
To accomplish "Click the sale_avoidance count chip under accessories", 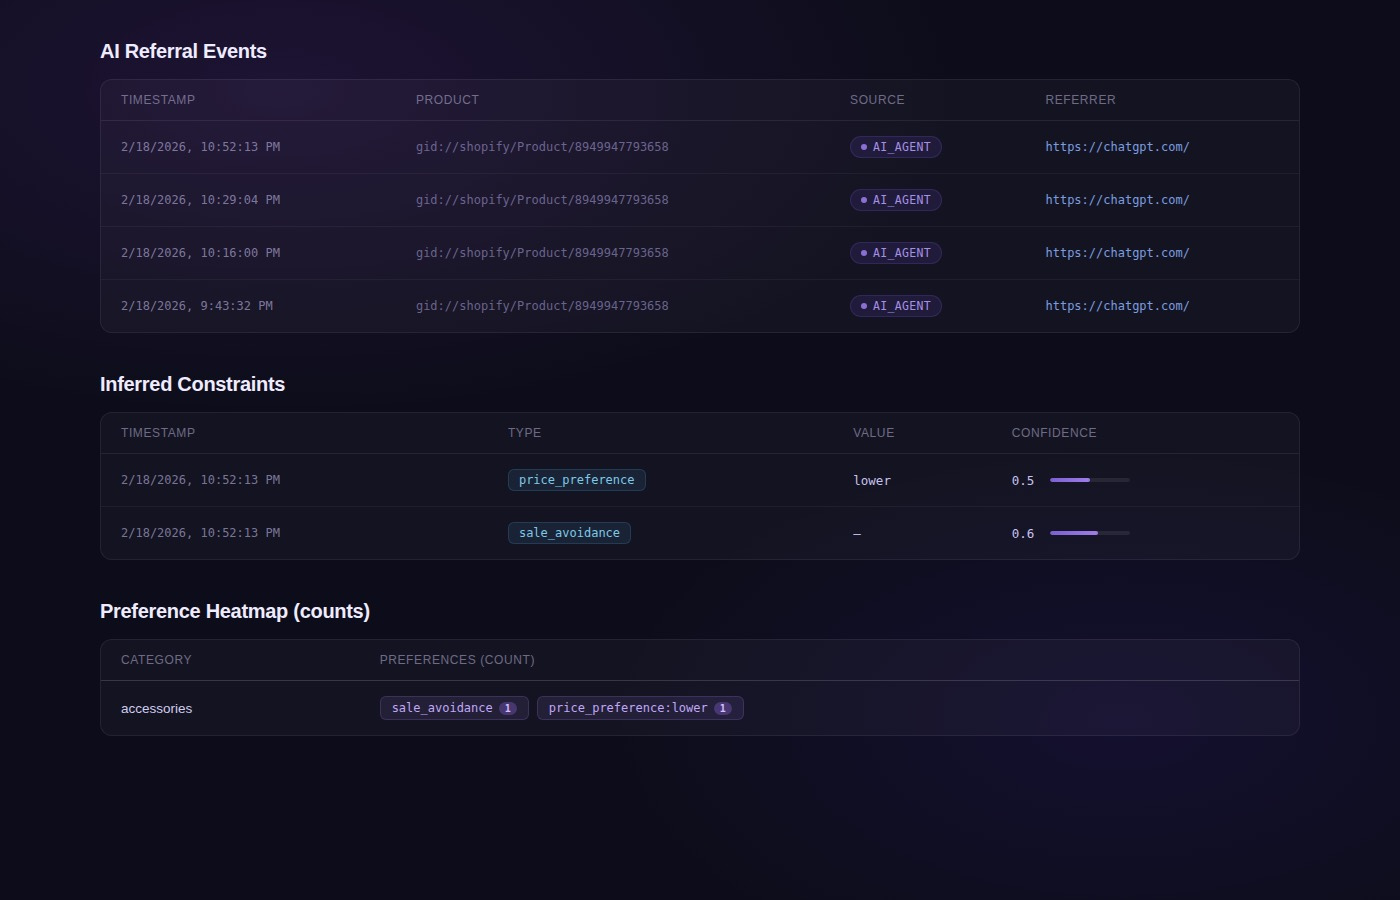I will [x=453, y=707].
